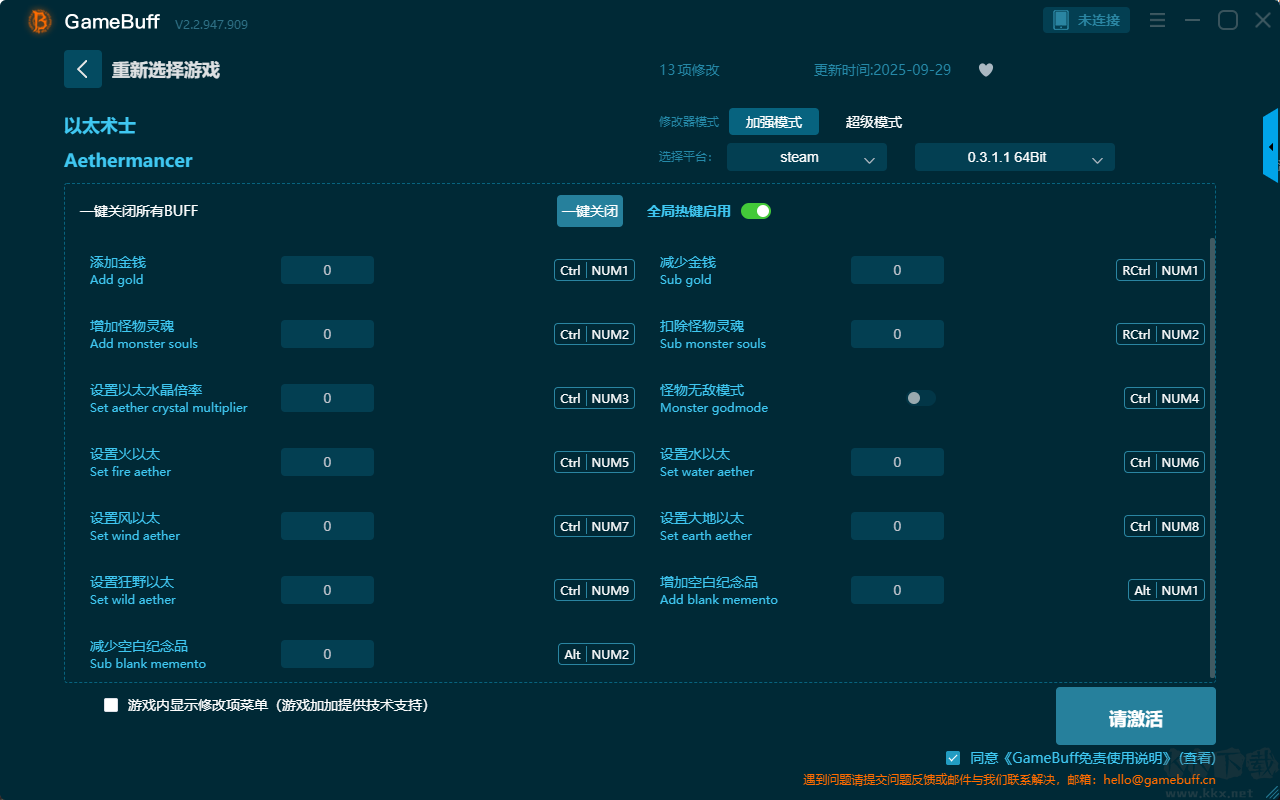
Task: Open the steam platform dropdown
Action: pos(806,157)
